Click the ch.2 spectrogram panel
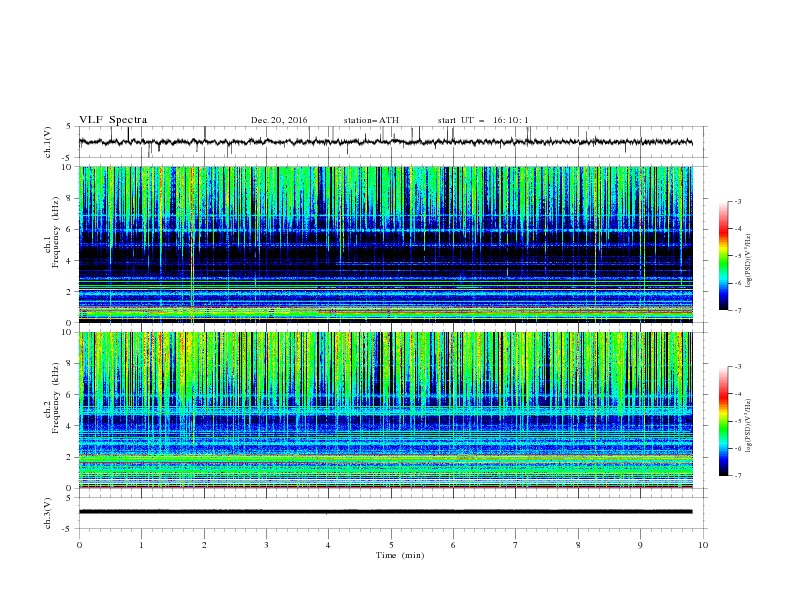Screen dimensions: 792x612 pos(385,410)
